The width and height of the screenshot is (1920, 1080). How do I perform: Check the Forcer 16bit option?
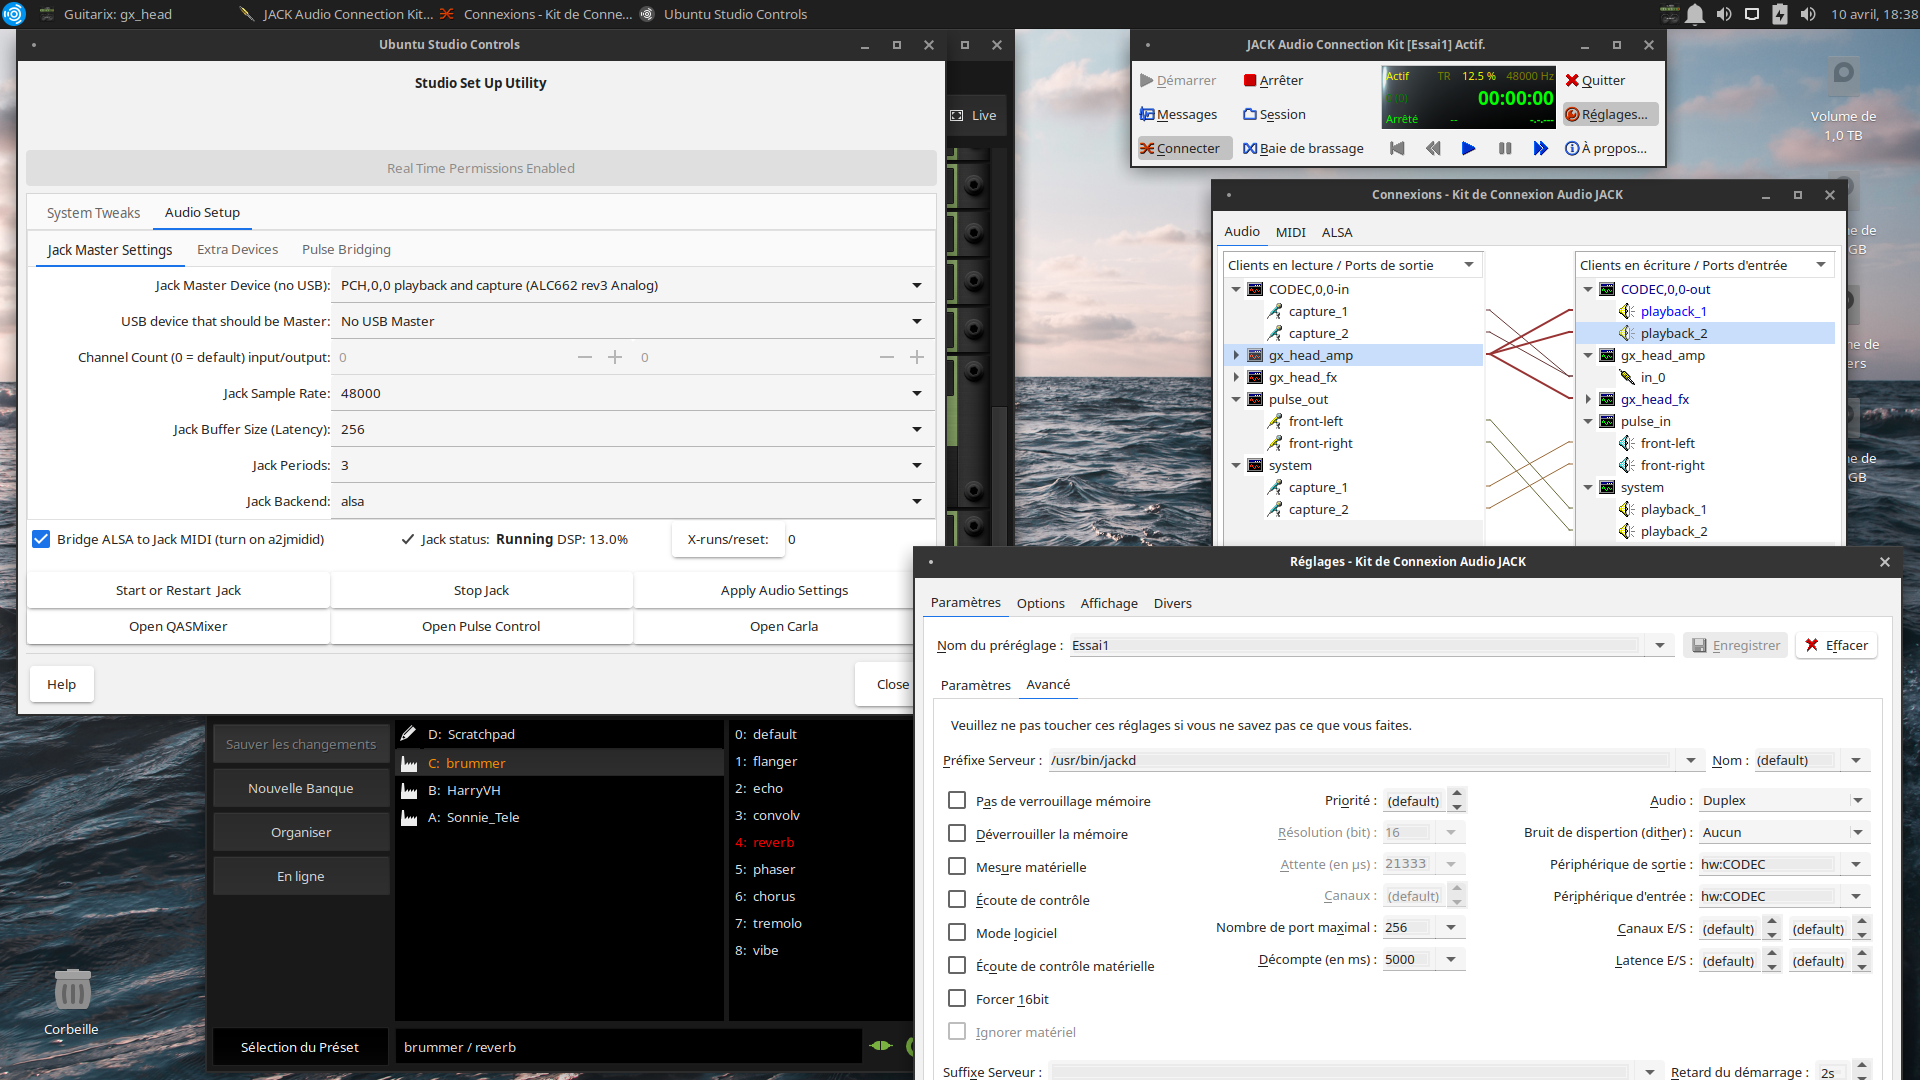click(x=957, y=998)
